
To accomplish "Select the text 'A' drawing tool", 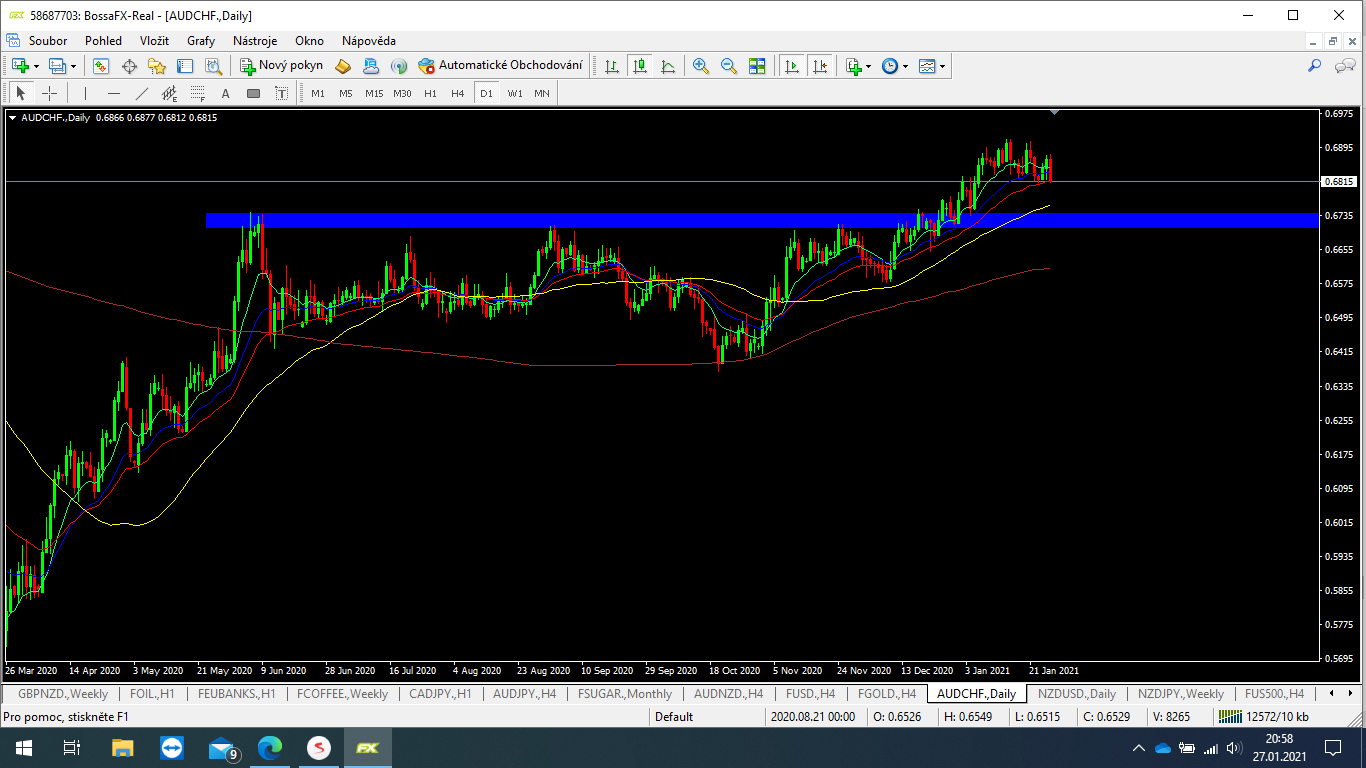I will 226,93.
